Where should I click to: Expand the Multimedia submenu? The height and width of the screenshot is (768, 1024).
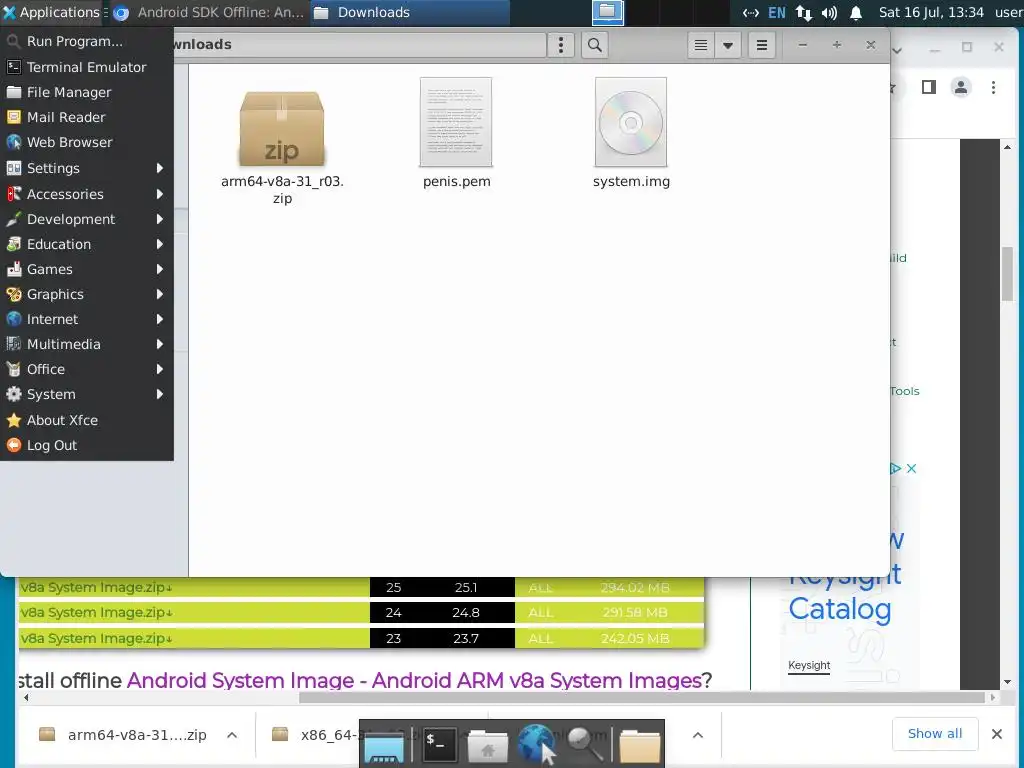click(87, 344)
